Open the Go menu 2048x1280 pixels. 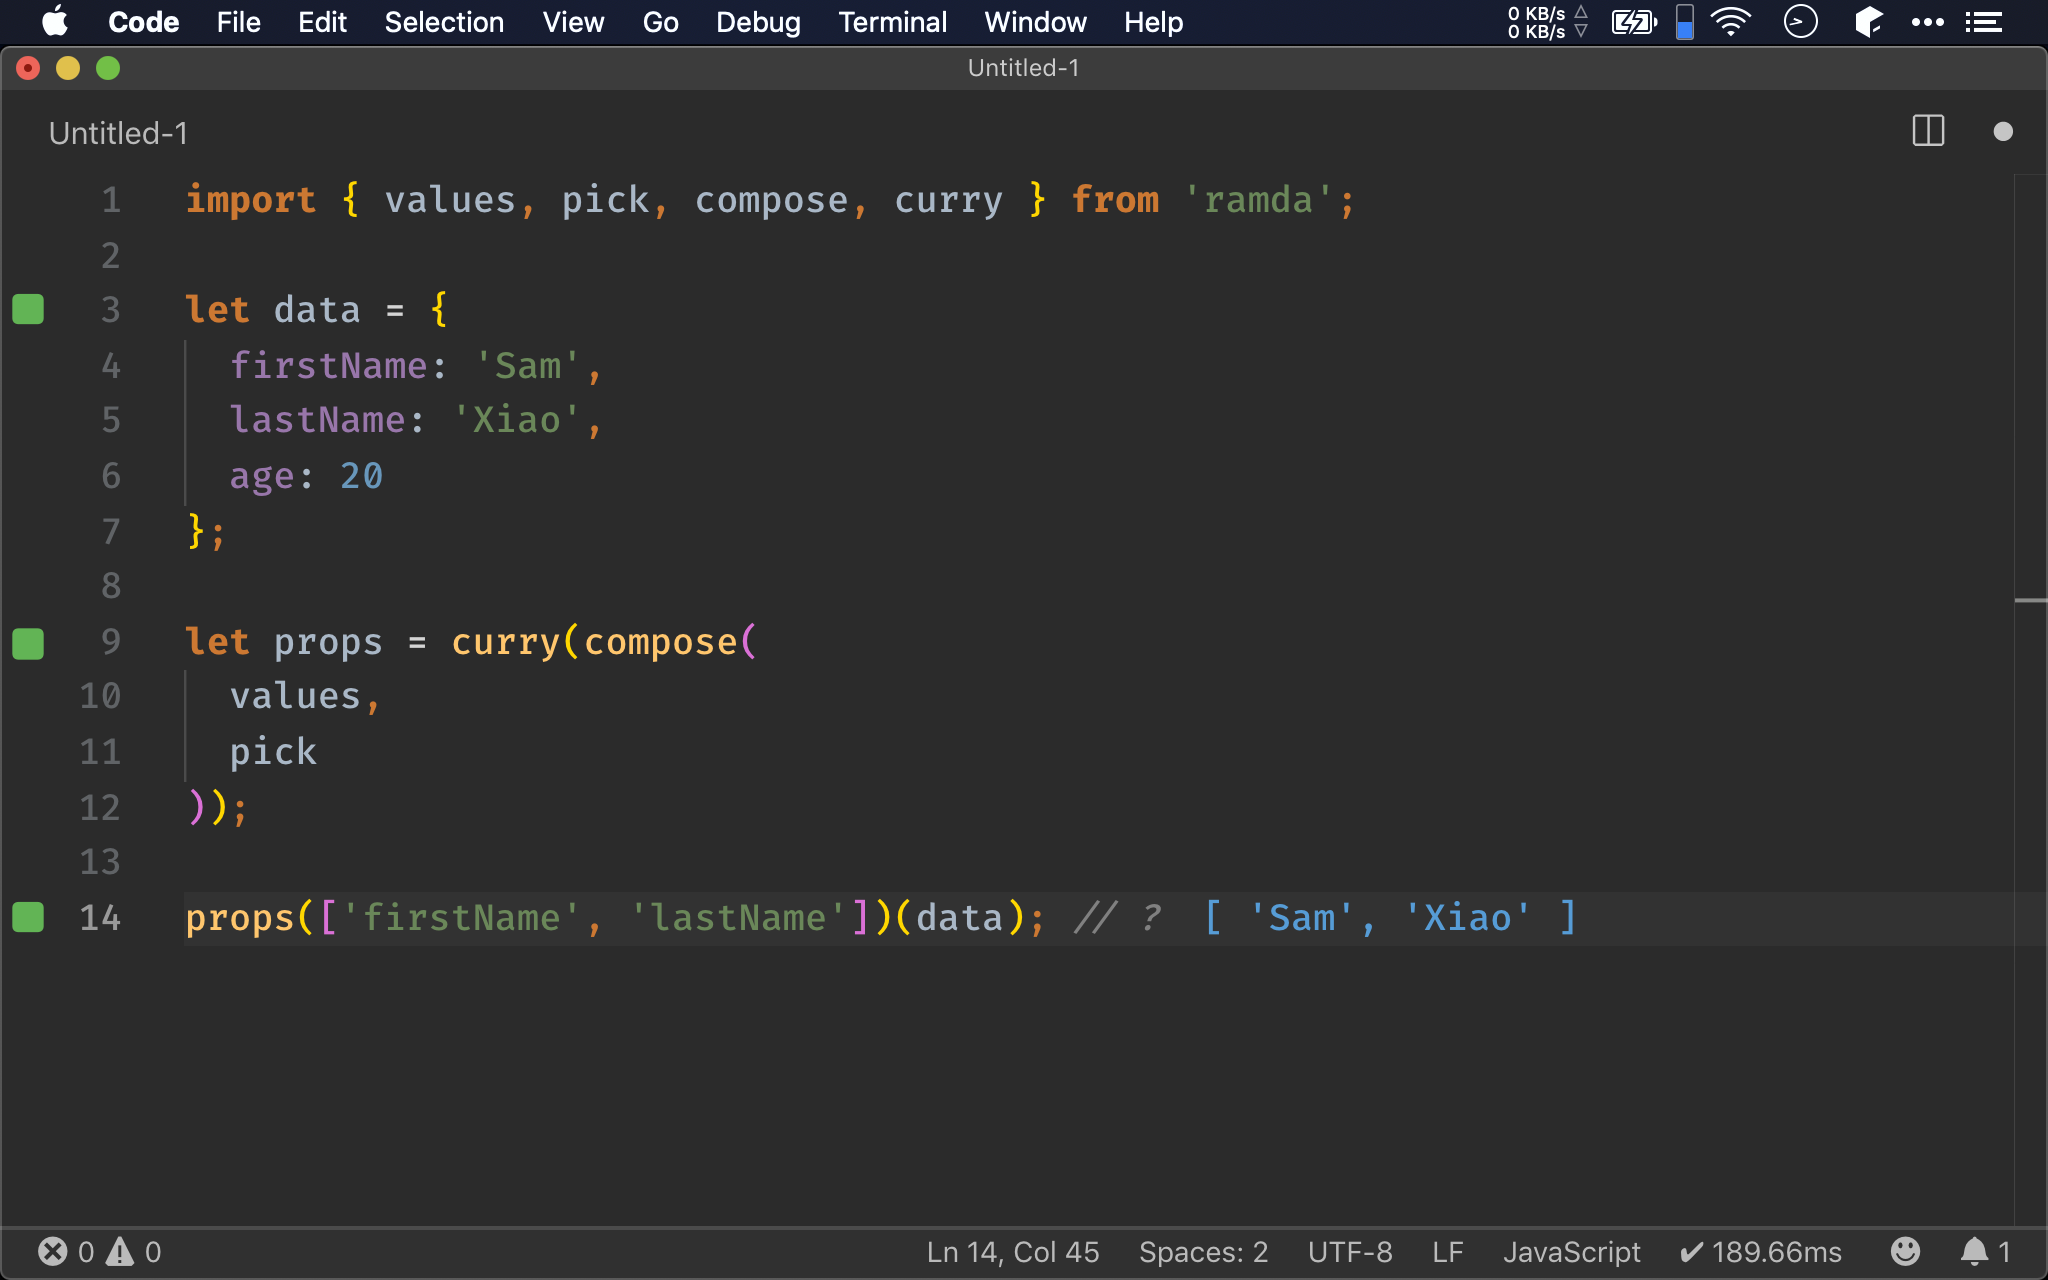(x=660, y=22)
